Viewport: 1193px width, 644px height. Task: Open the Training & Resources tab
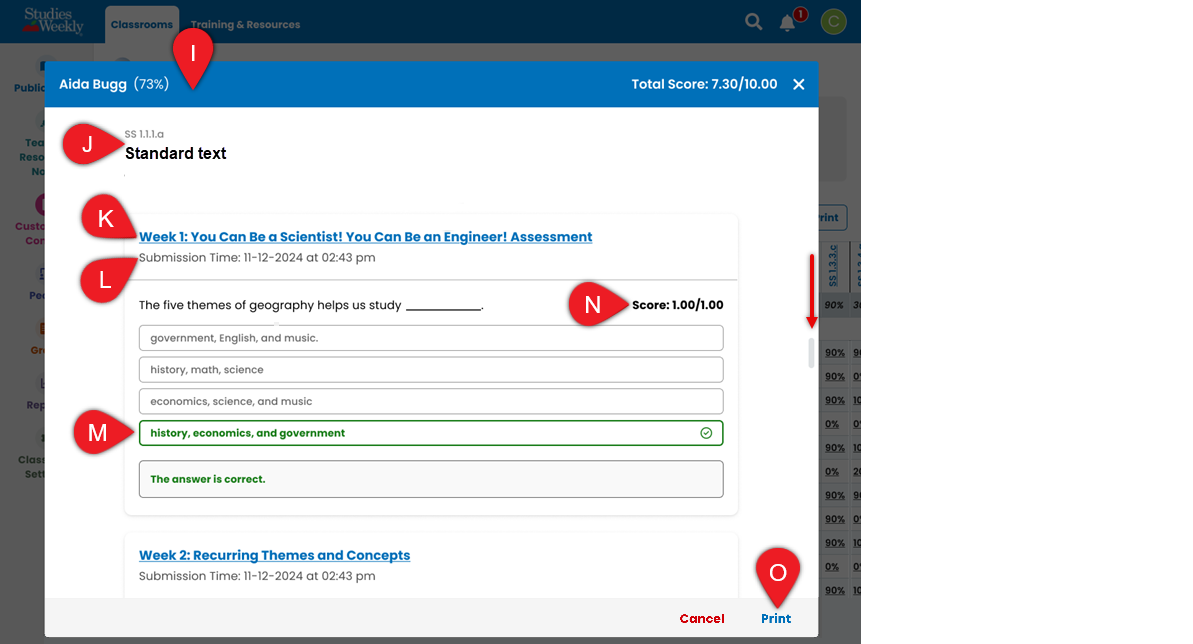tap(245, 24)
